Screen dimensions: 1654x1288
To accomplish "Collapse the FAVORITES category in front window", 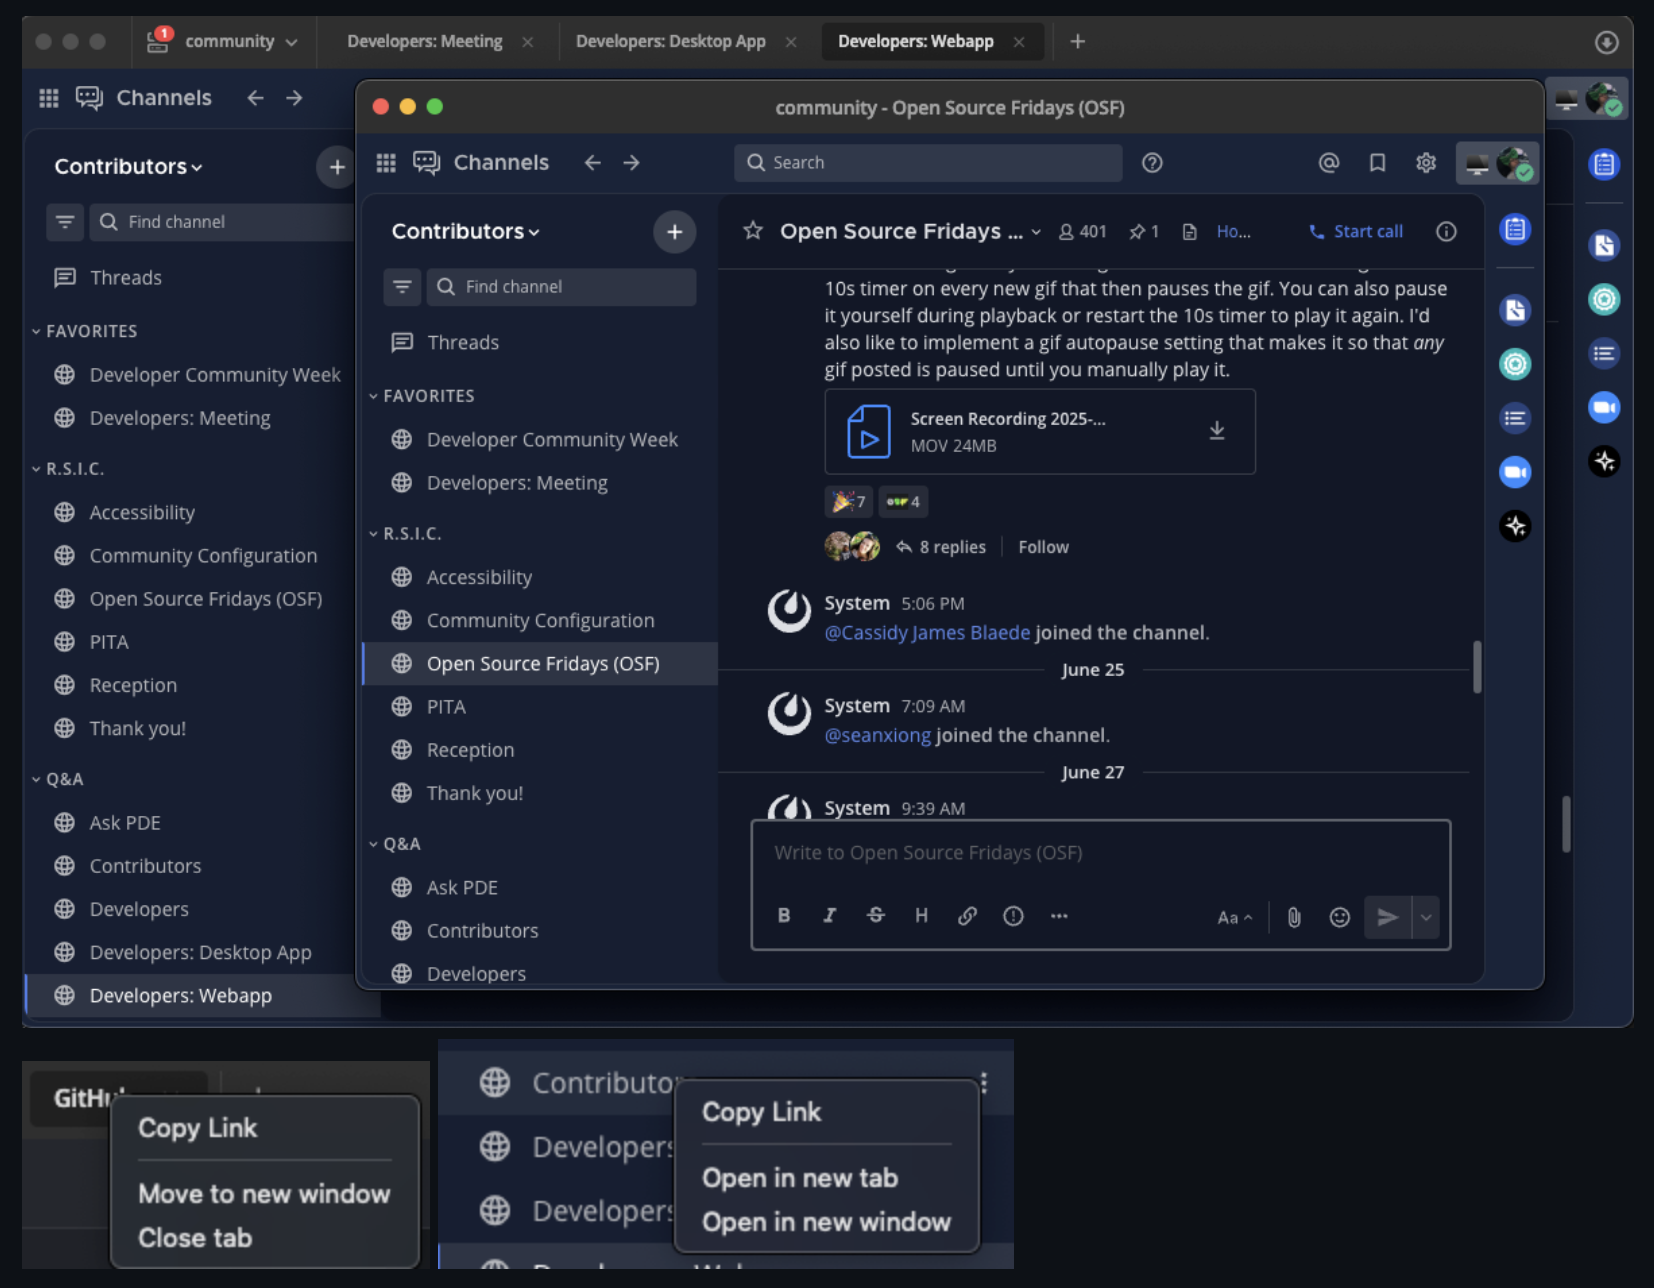I will [420, 396].
